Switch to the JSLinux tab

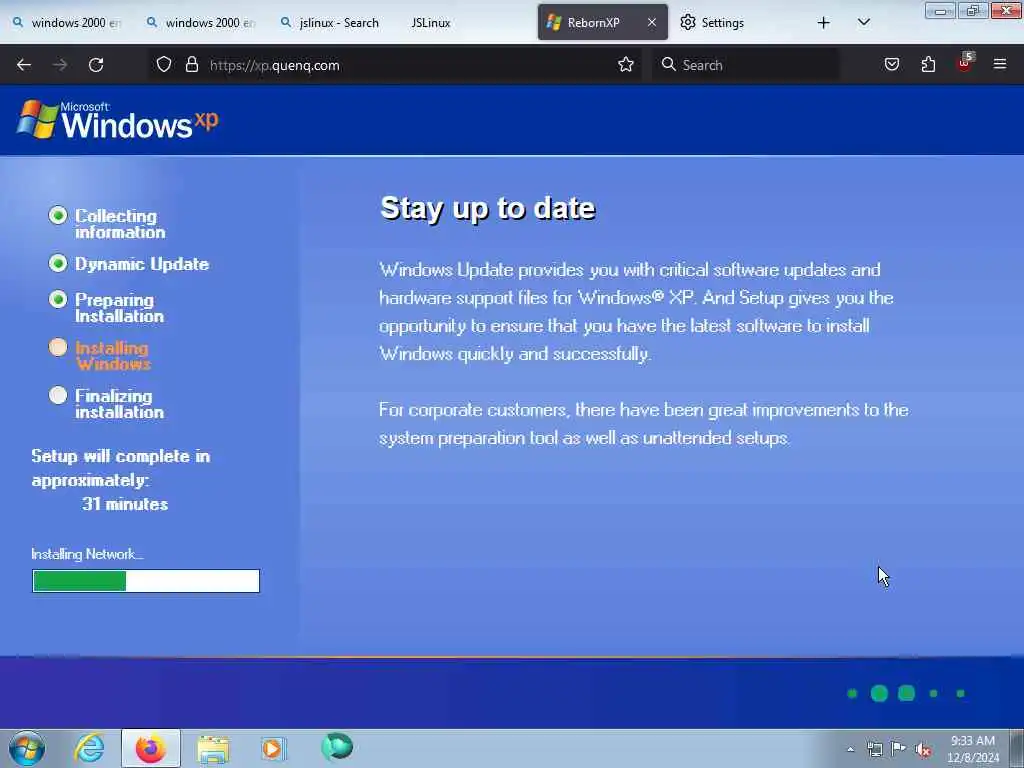coord(431,23)
